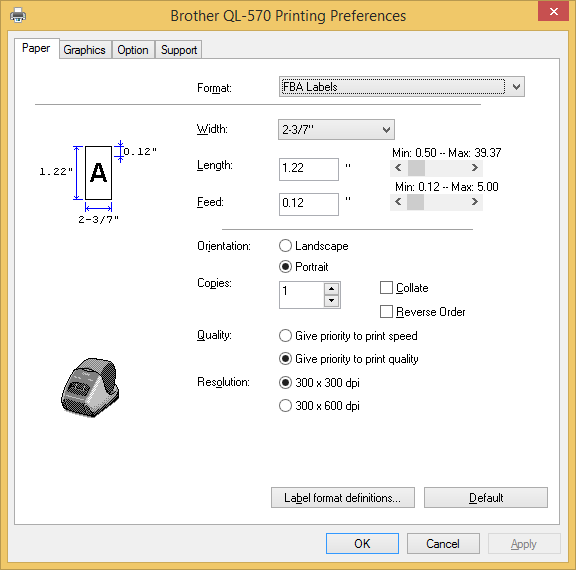576x570 pixels.
Task: Enable the Reverse Order checkbox
Action: (422, 312)
